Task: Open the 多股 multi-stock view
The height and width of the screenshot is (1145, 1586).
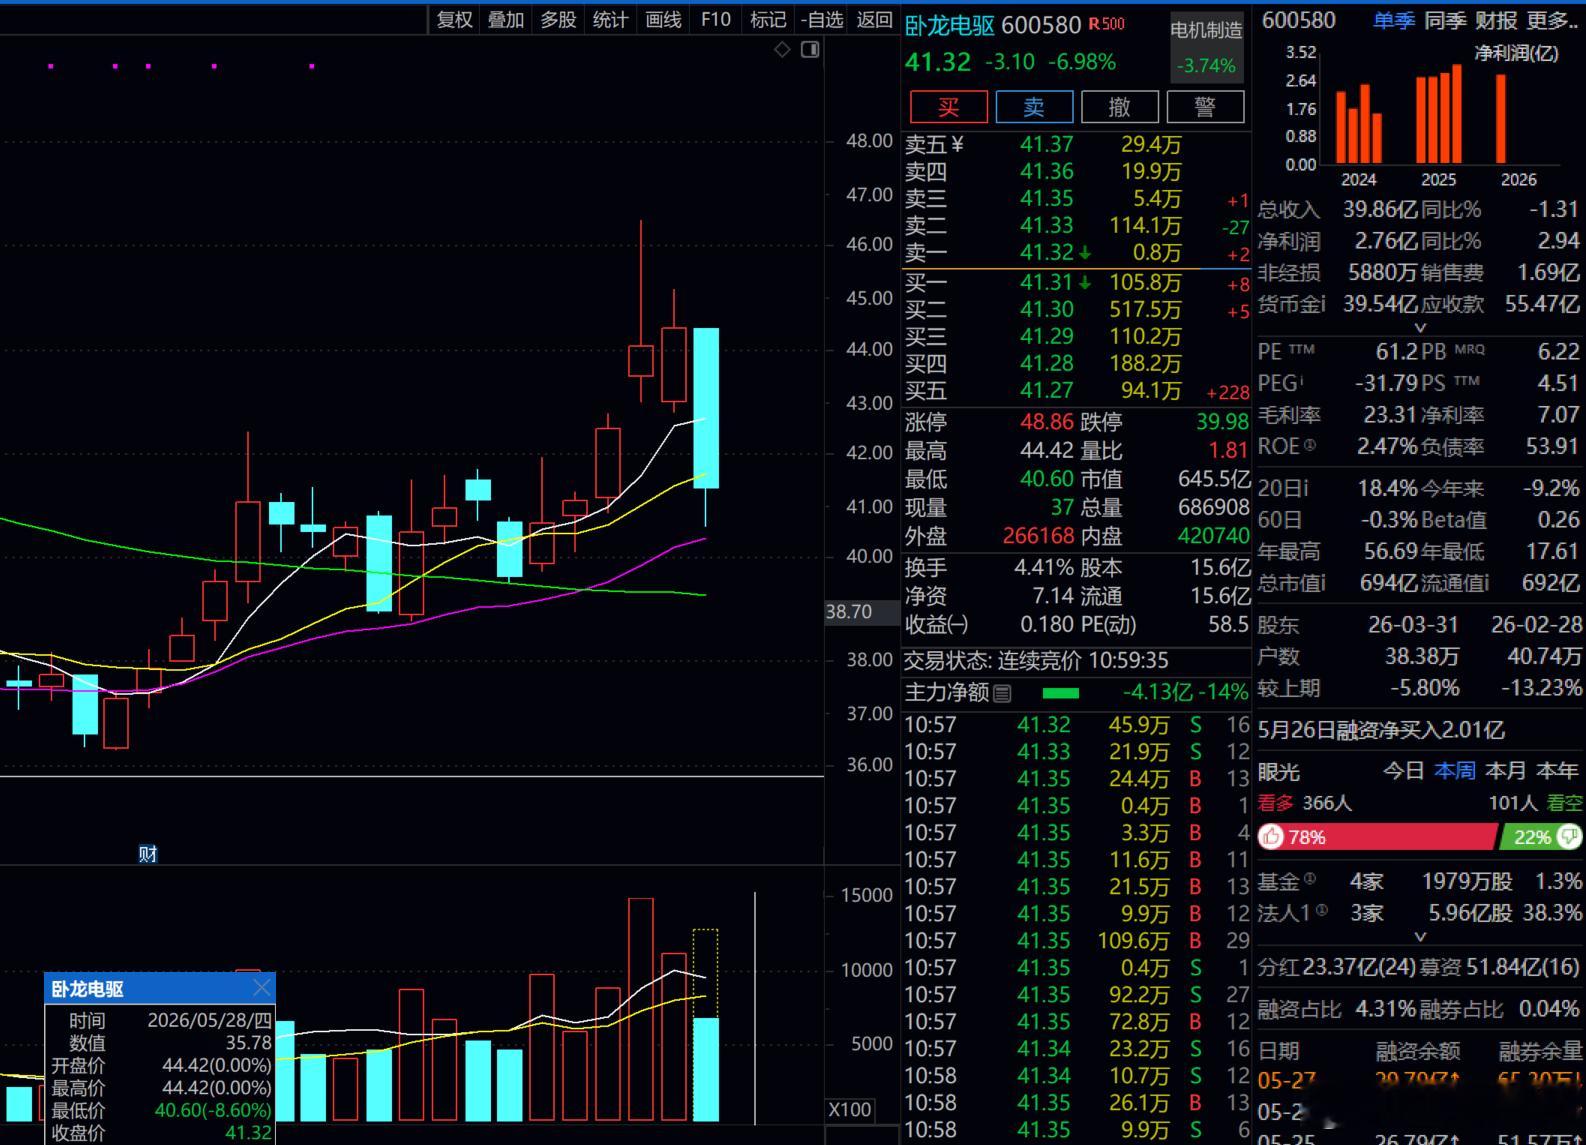Action: coord(558,19)
